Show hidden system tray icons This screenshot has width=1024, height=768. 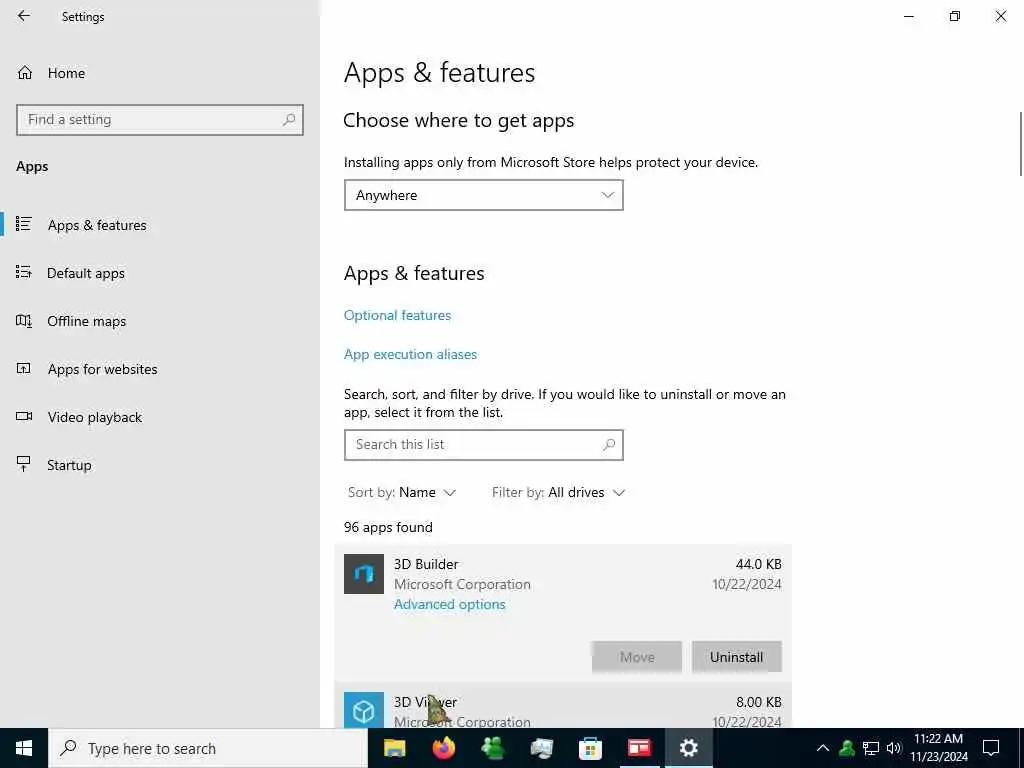click(823, 748)
